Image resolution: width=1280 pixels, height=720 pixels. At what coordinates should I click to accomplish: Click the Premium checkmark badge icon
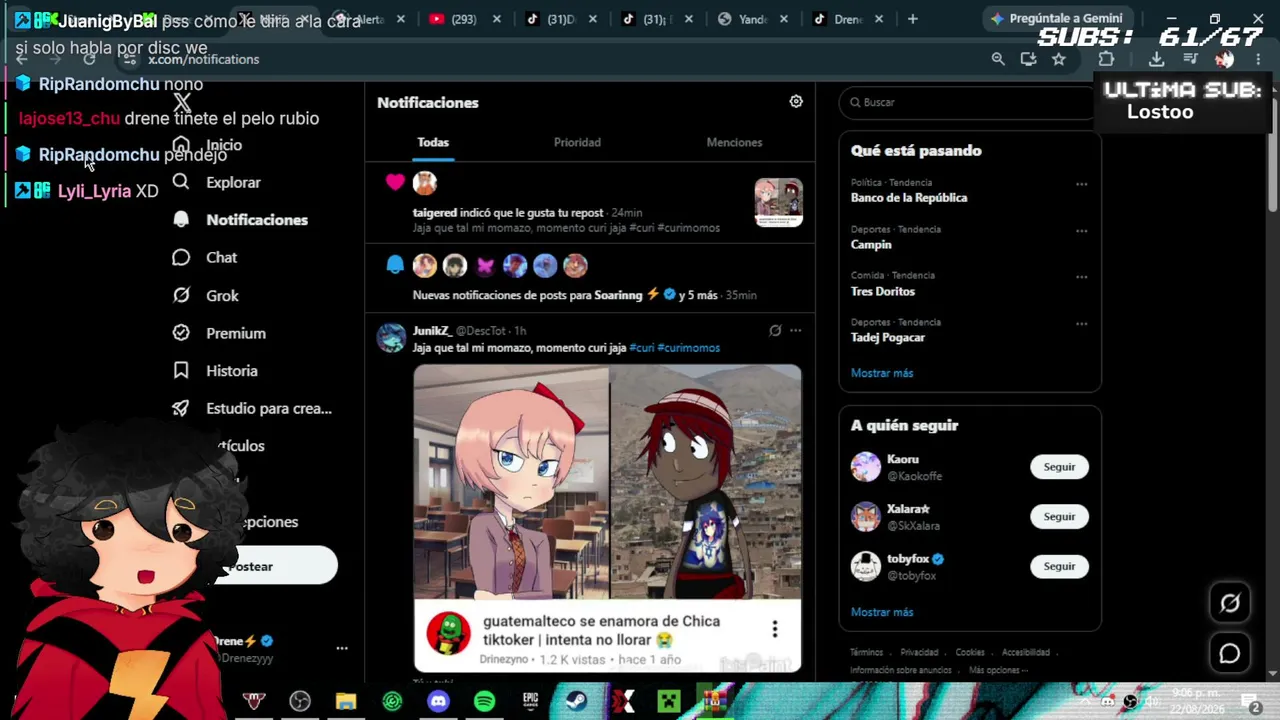coord(181,333)
